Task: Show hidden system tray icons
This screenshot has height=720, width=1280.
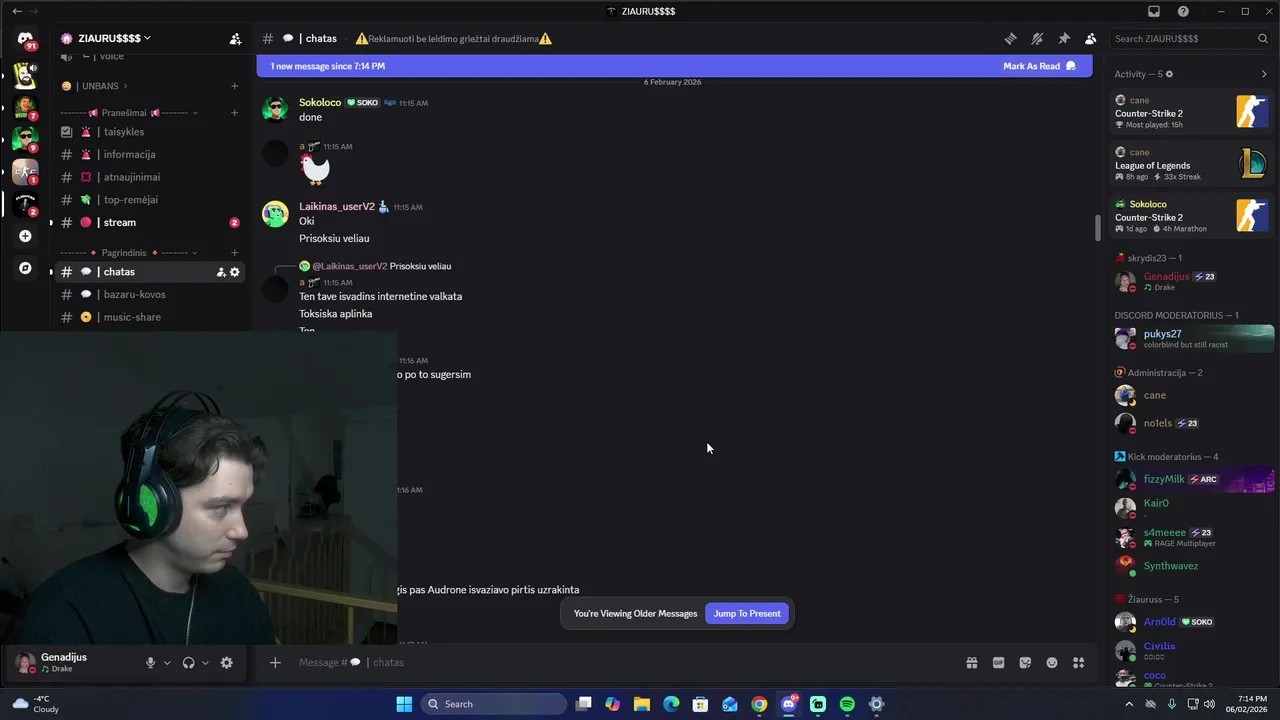Action: coord(1129,704)
